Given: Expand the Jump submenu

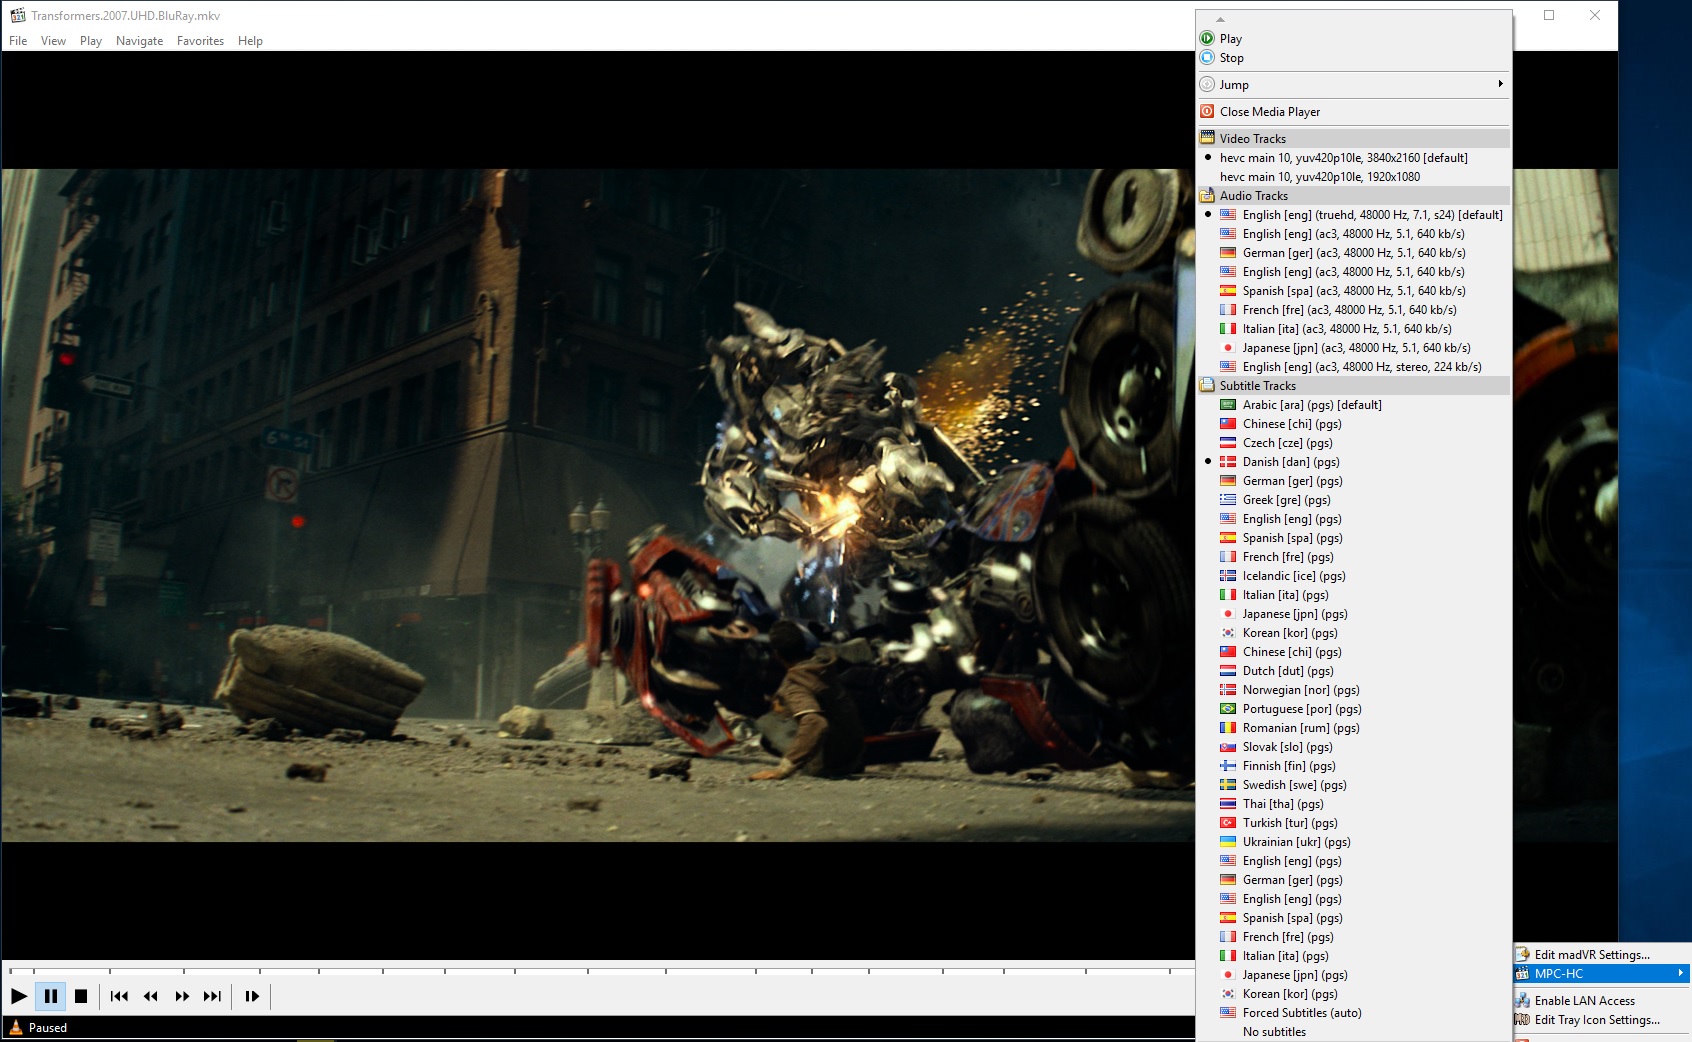Looking at the screenshot, I should [1354, 85].
